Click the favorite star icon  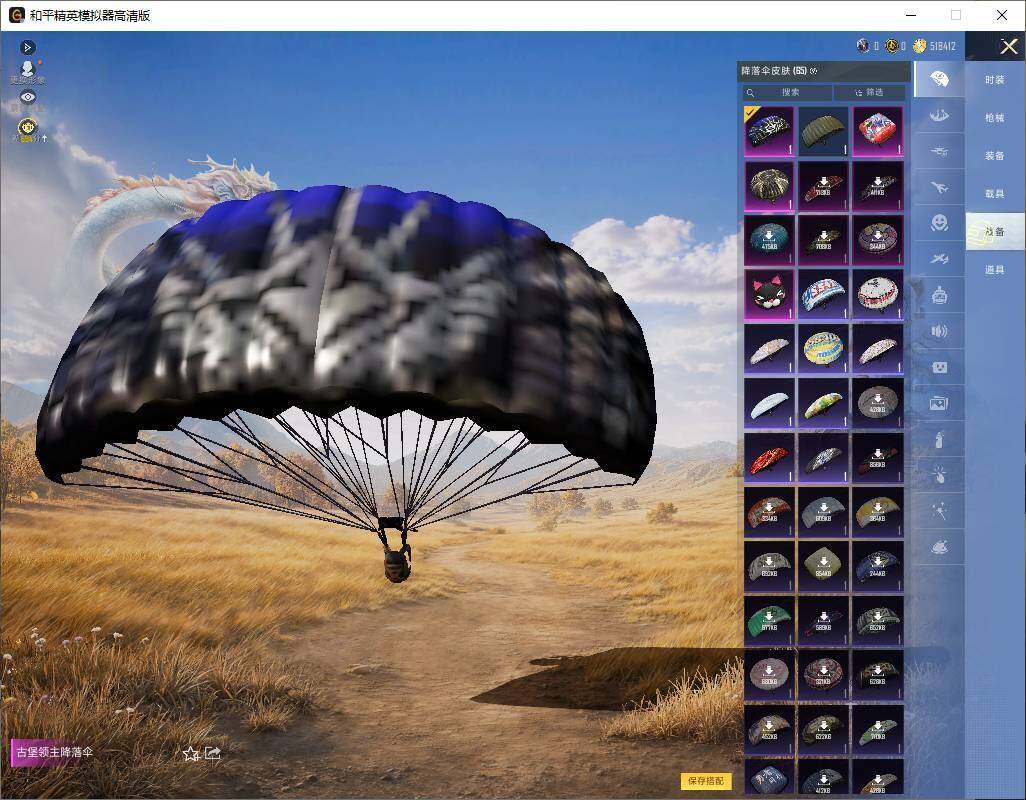click(x=191, y=754)
